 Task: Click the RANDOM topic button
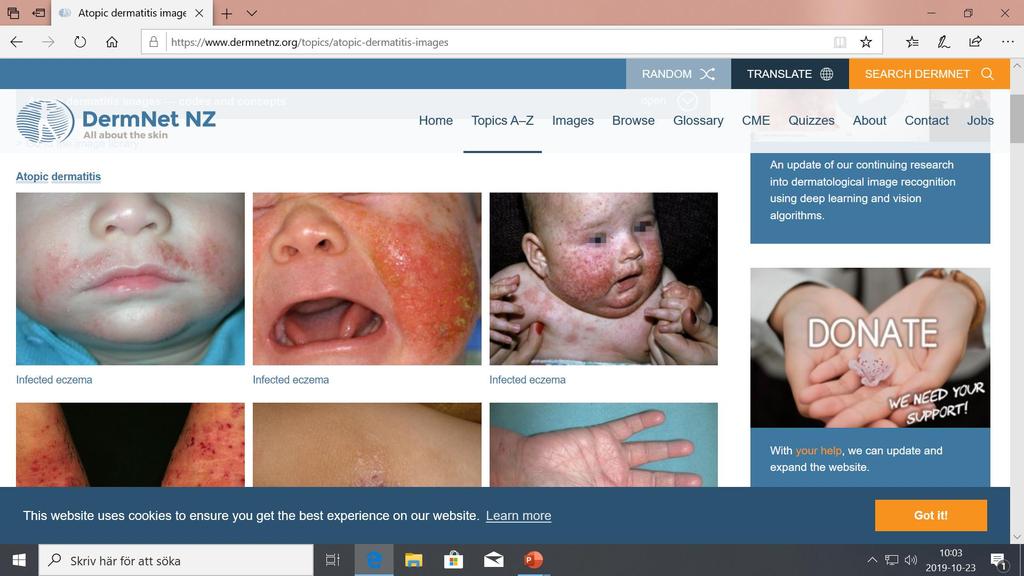[678, 74]
